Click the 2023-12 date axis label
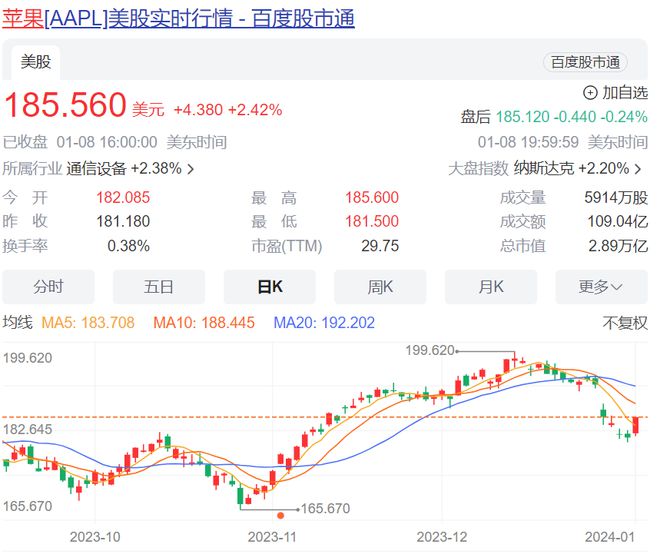The width and height of the screenshot is (660, 554). click(x=442, y=537)
